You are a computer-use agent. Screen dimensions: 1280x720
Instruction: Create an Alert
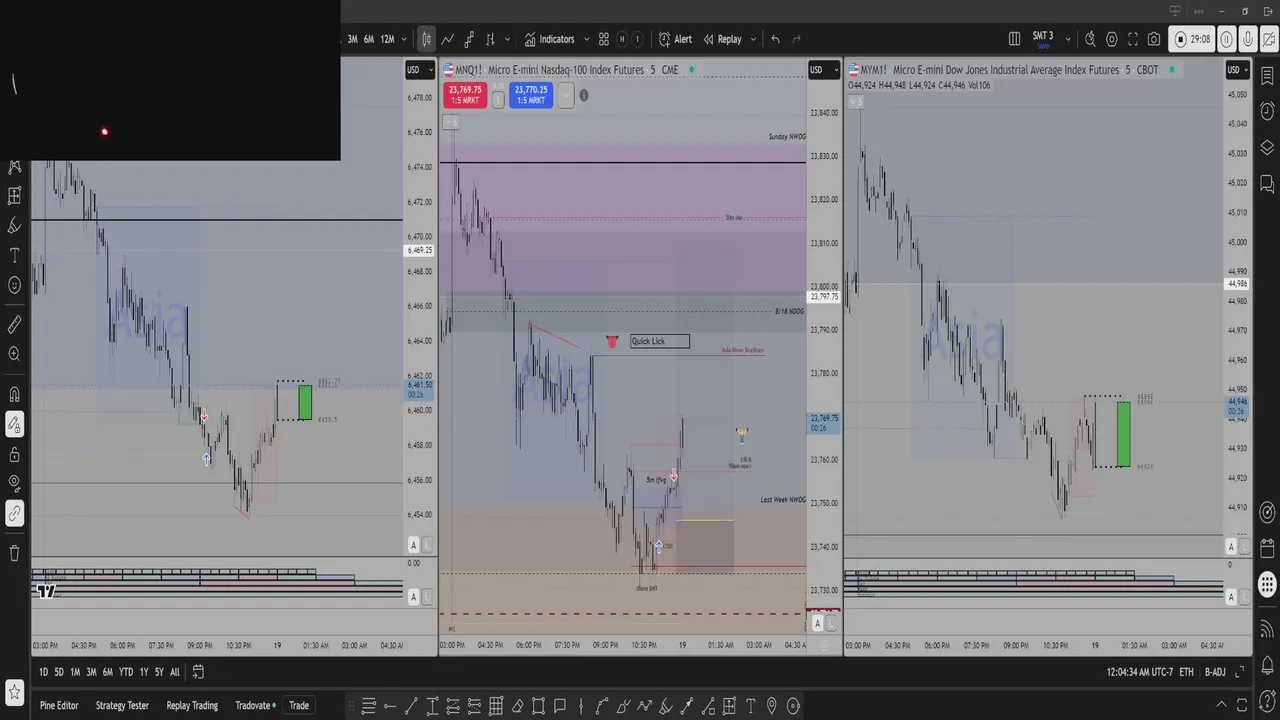coord(675,39)
